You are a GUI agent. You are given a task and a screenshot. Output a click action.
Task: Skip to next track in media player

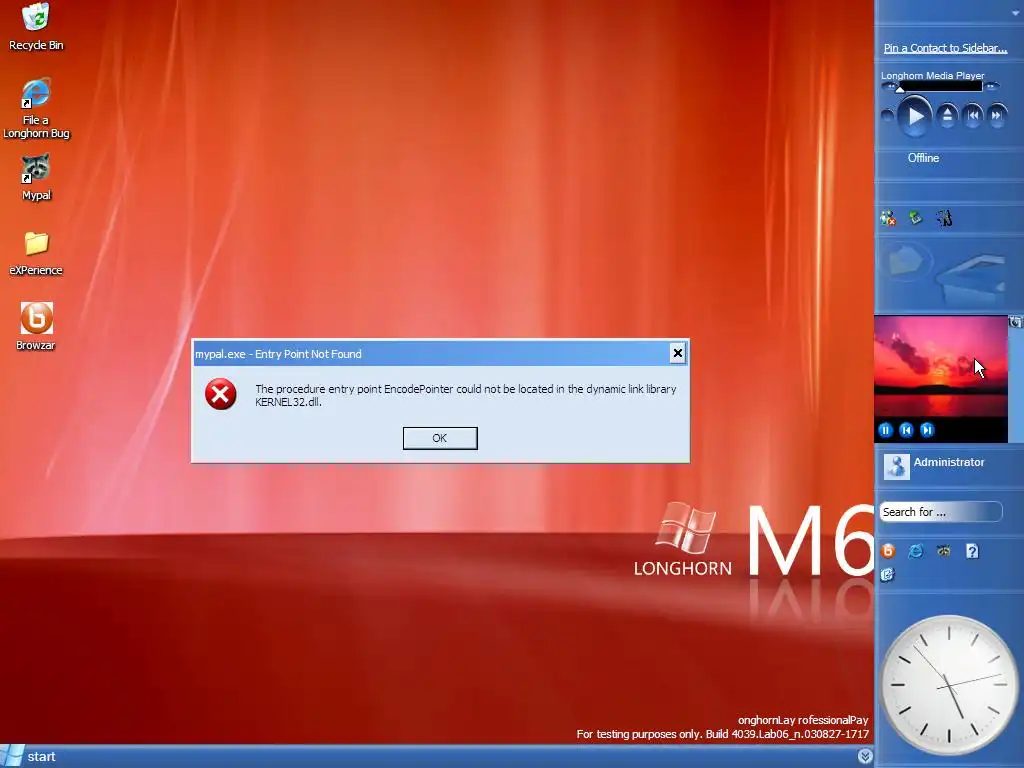click(997, 116)
